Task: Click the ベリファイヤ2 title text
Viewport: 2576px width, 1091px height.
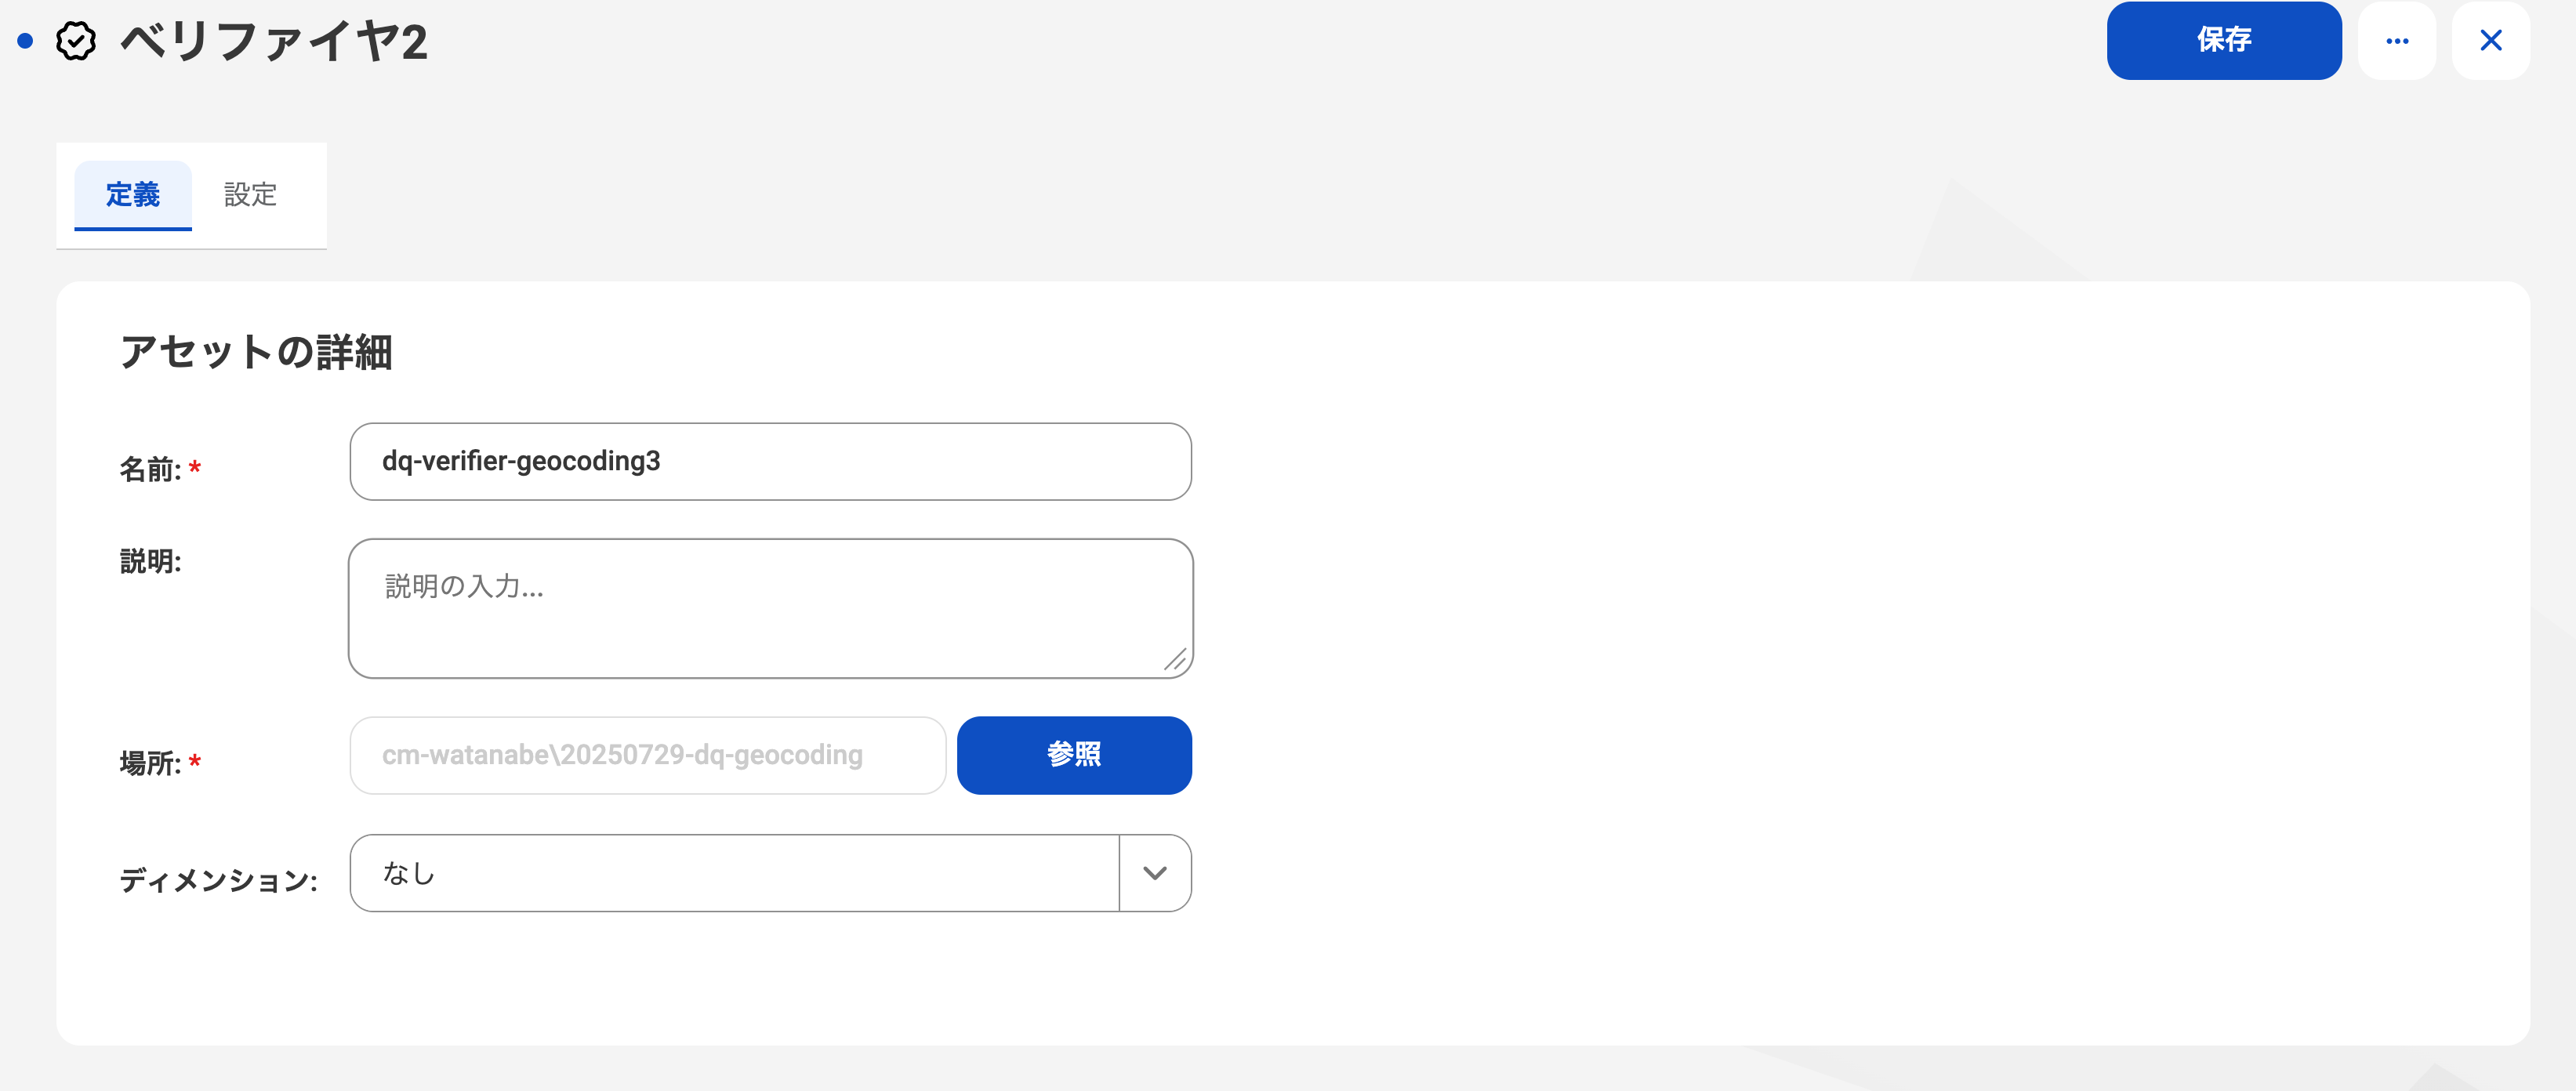Action: click(274, 42)
